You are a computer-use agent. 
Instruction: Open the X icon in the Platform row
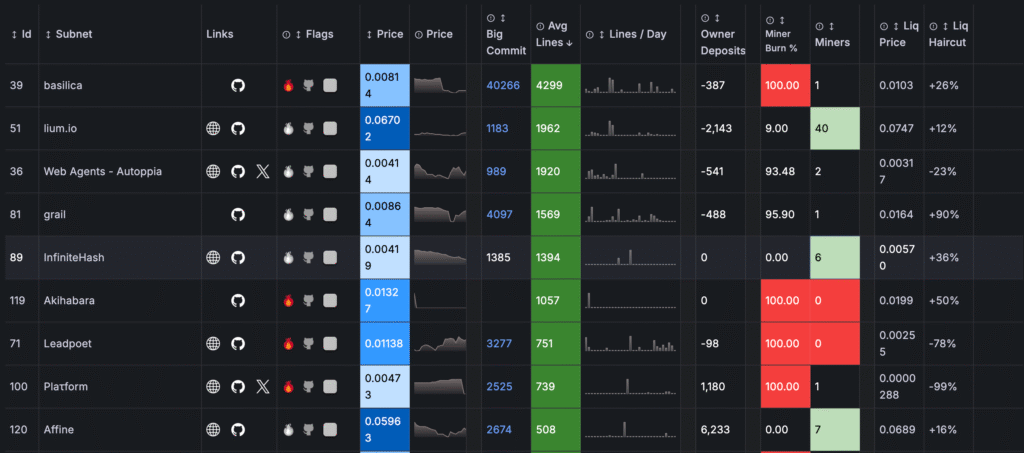pos(263,387)
